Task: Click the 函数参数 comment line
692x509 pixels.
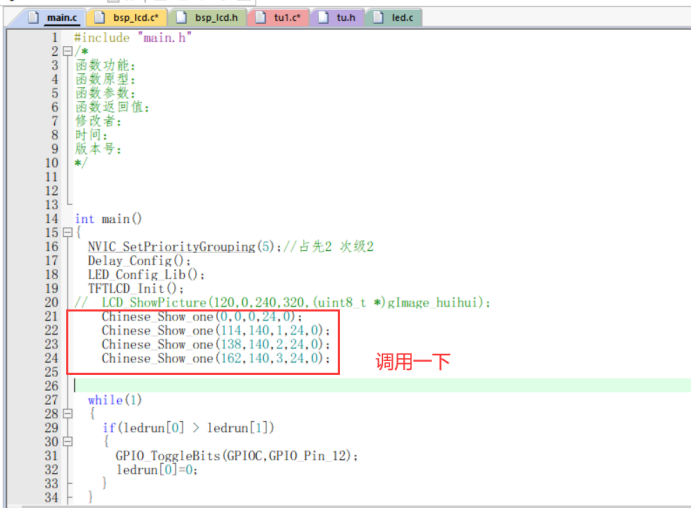Action: click(x=105, y=93)
